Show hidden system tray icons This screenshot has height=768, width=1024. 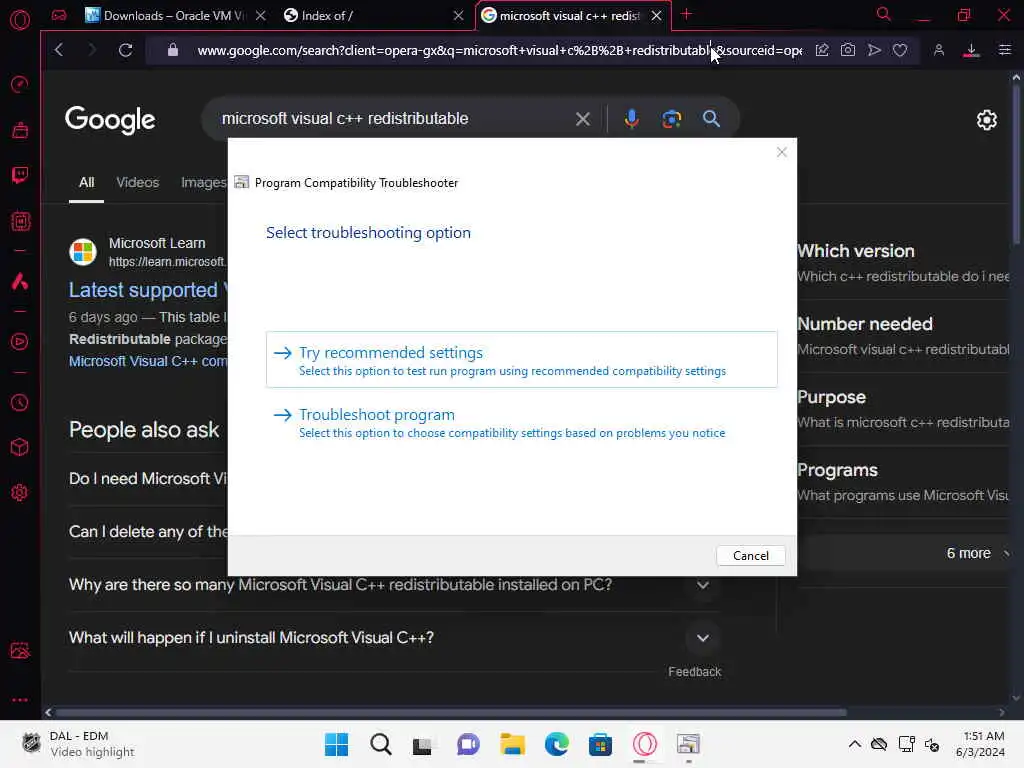(x=854, y=744)
